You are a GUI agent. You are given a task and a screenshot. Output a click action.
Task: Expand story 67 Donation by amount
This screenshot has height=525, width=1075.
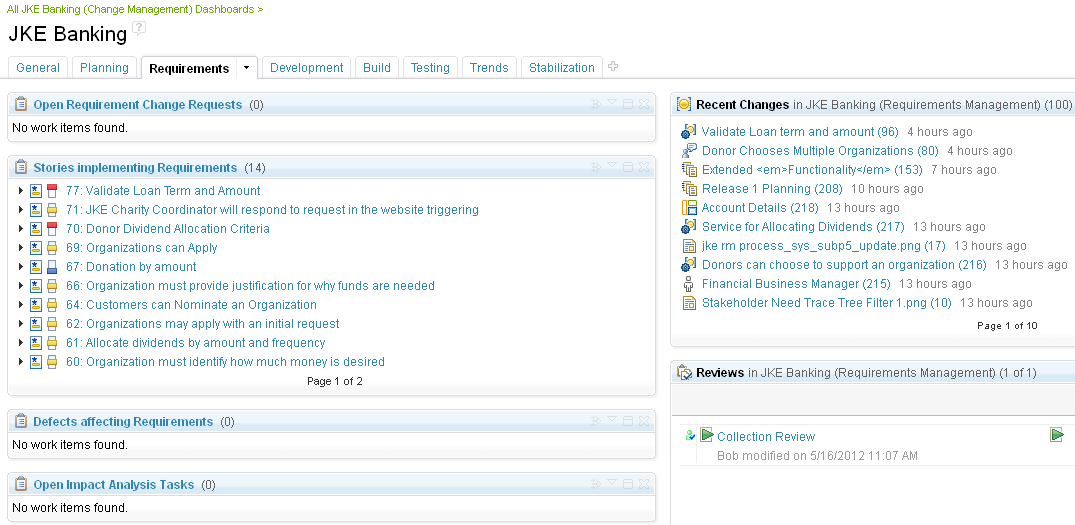21,267
